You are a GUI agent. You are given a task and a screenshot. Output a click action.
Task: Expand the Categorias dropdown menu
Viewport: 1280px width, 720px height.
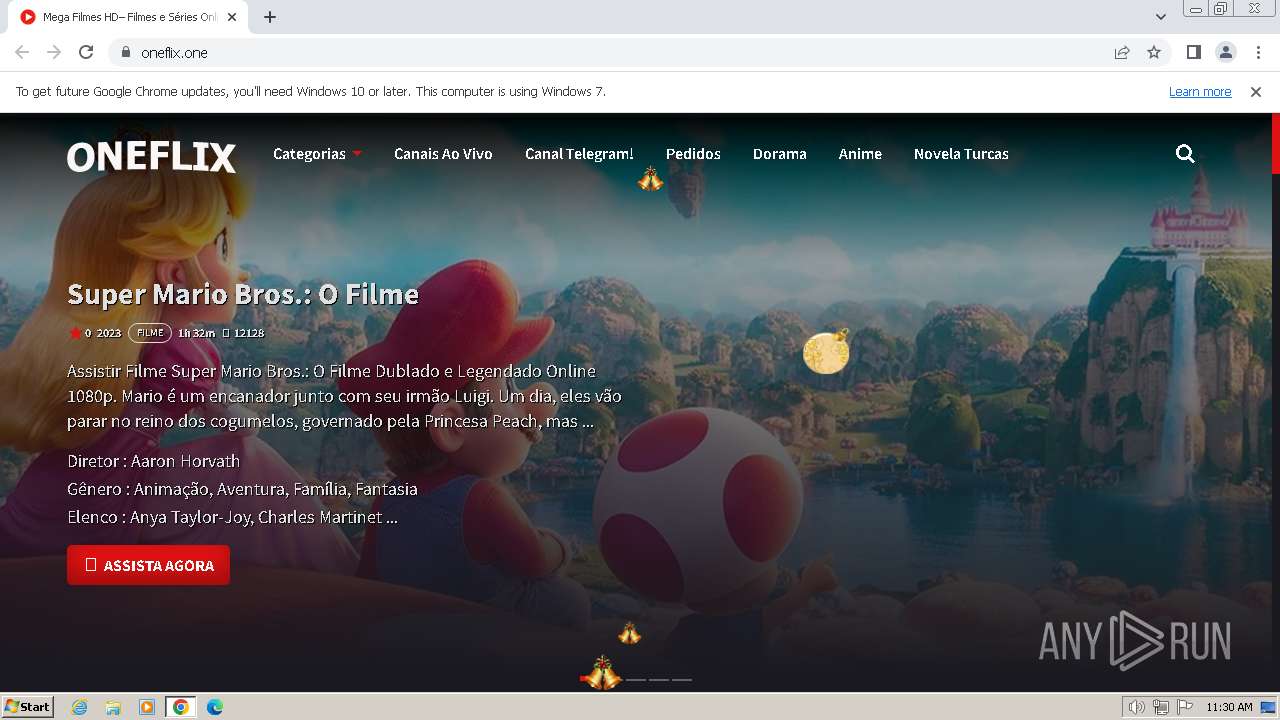[x=317, y=154]
